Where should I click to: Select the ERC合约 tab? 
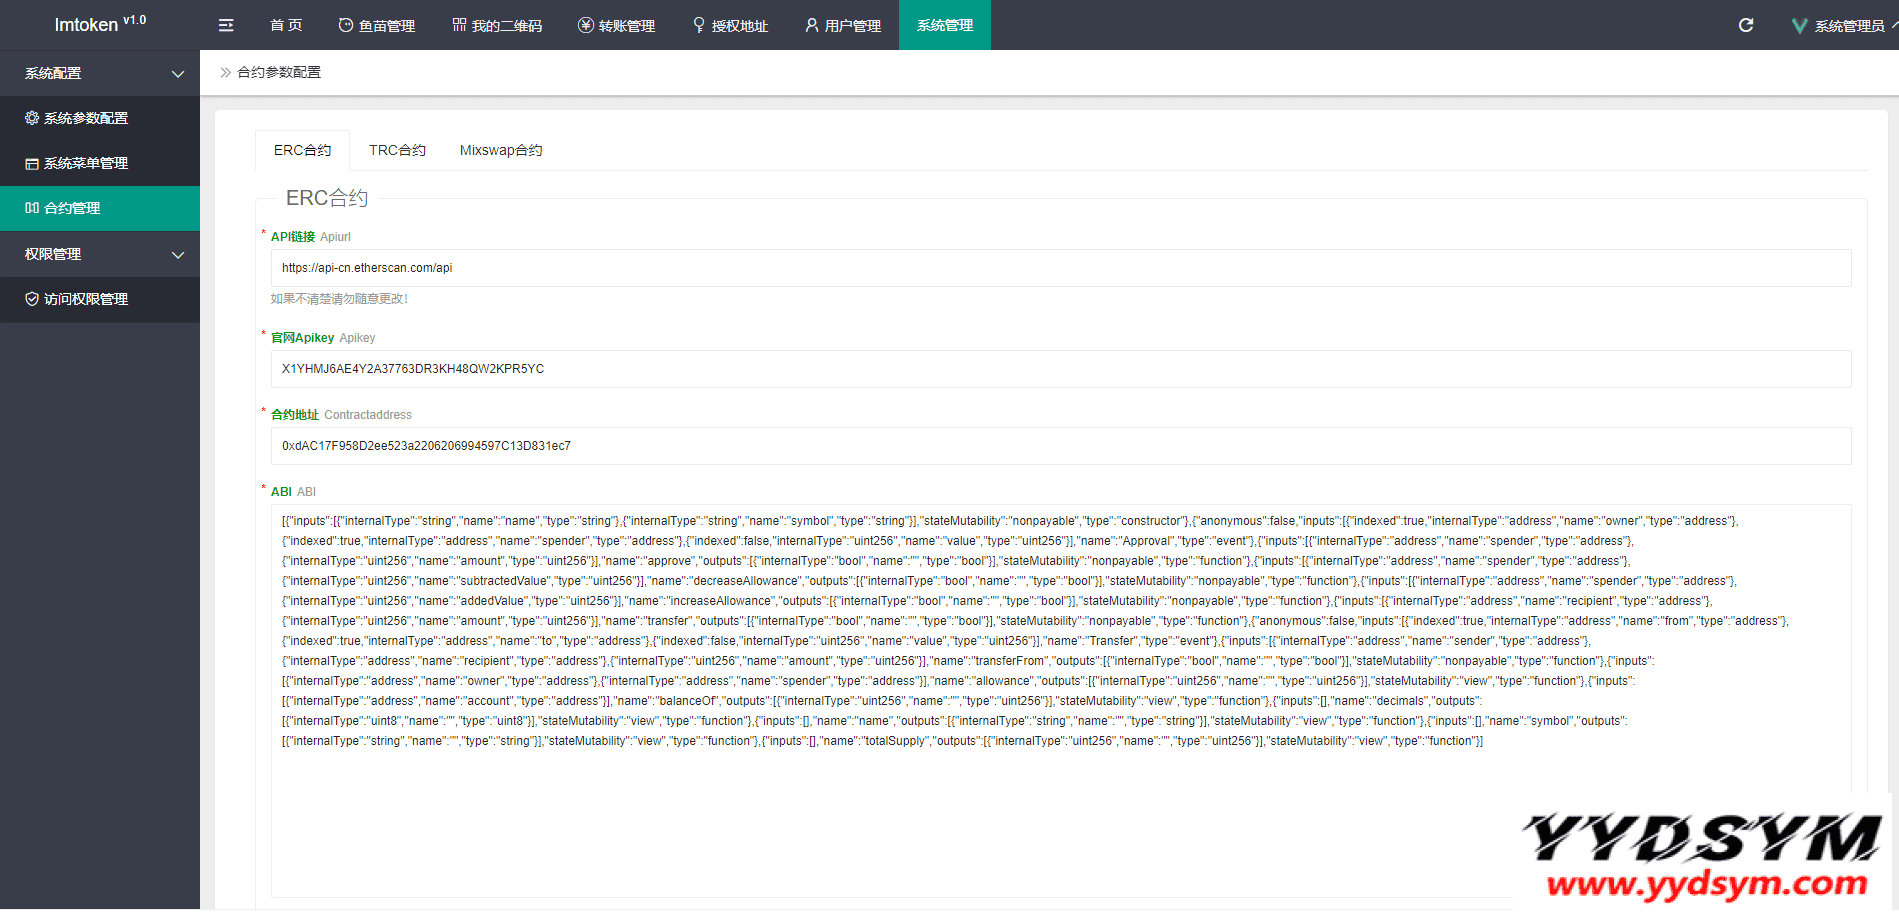302,150
